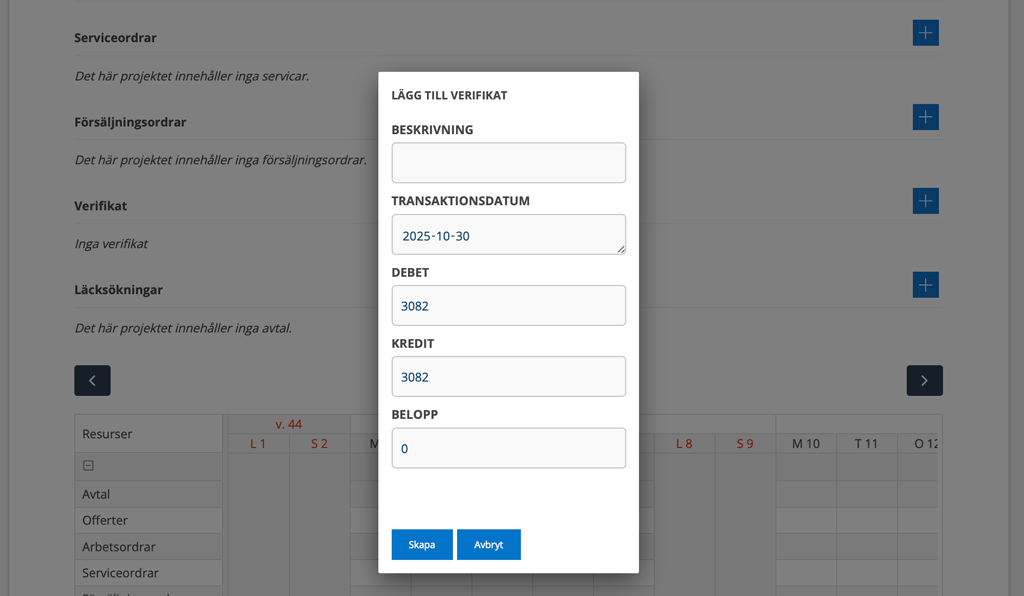This screenshot has width=1024, height=596.
Task: Add a new Försäljningsordrar entry with plus
Action: (925, 117)
